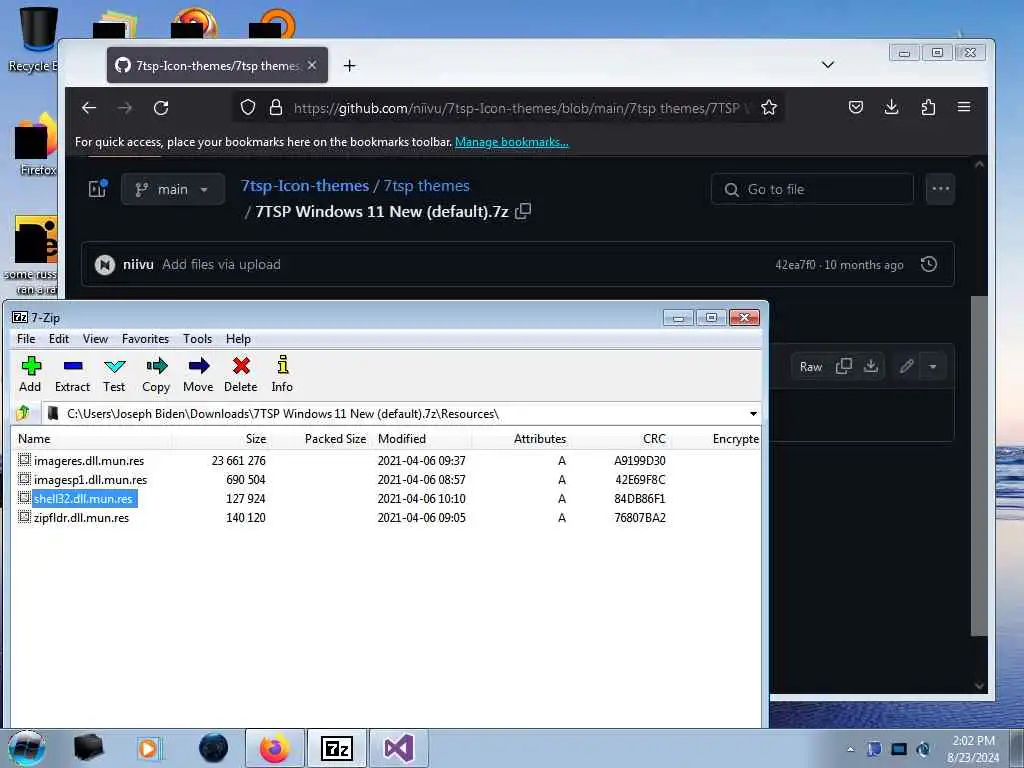Sort 7-Zip list by CRC column
The height and width of the screenshot is (768, 1024).
(x=622, y=439)
